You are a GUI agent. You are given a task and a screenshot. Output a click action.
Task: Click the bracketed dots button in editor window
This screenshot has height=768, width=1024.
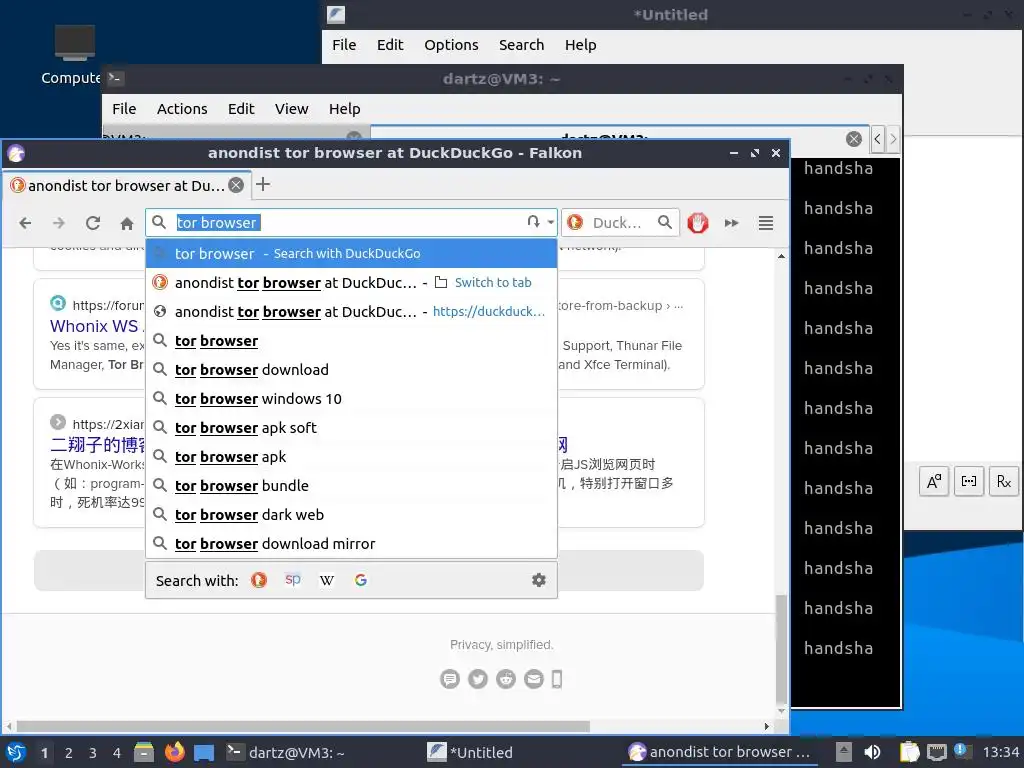969,482
